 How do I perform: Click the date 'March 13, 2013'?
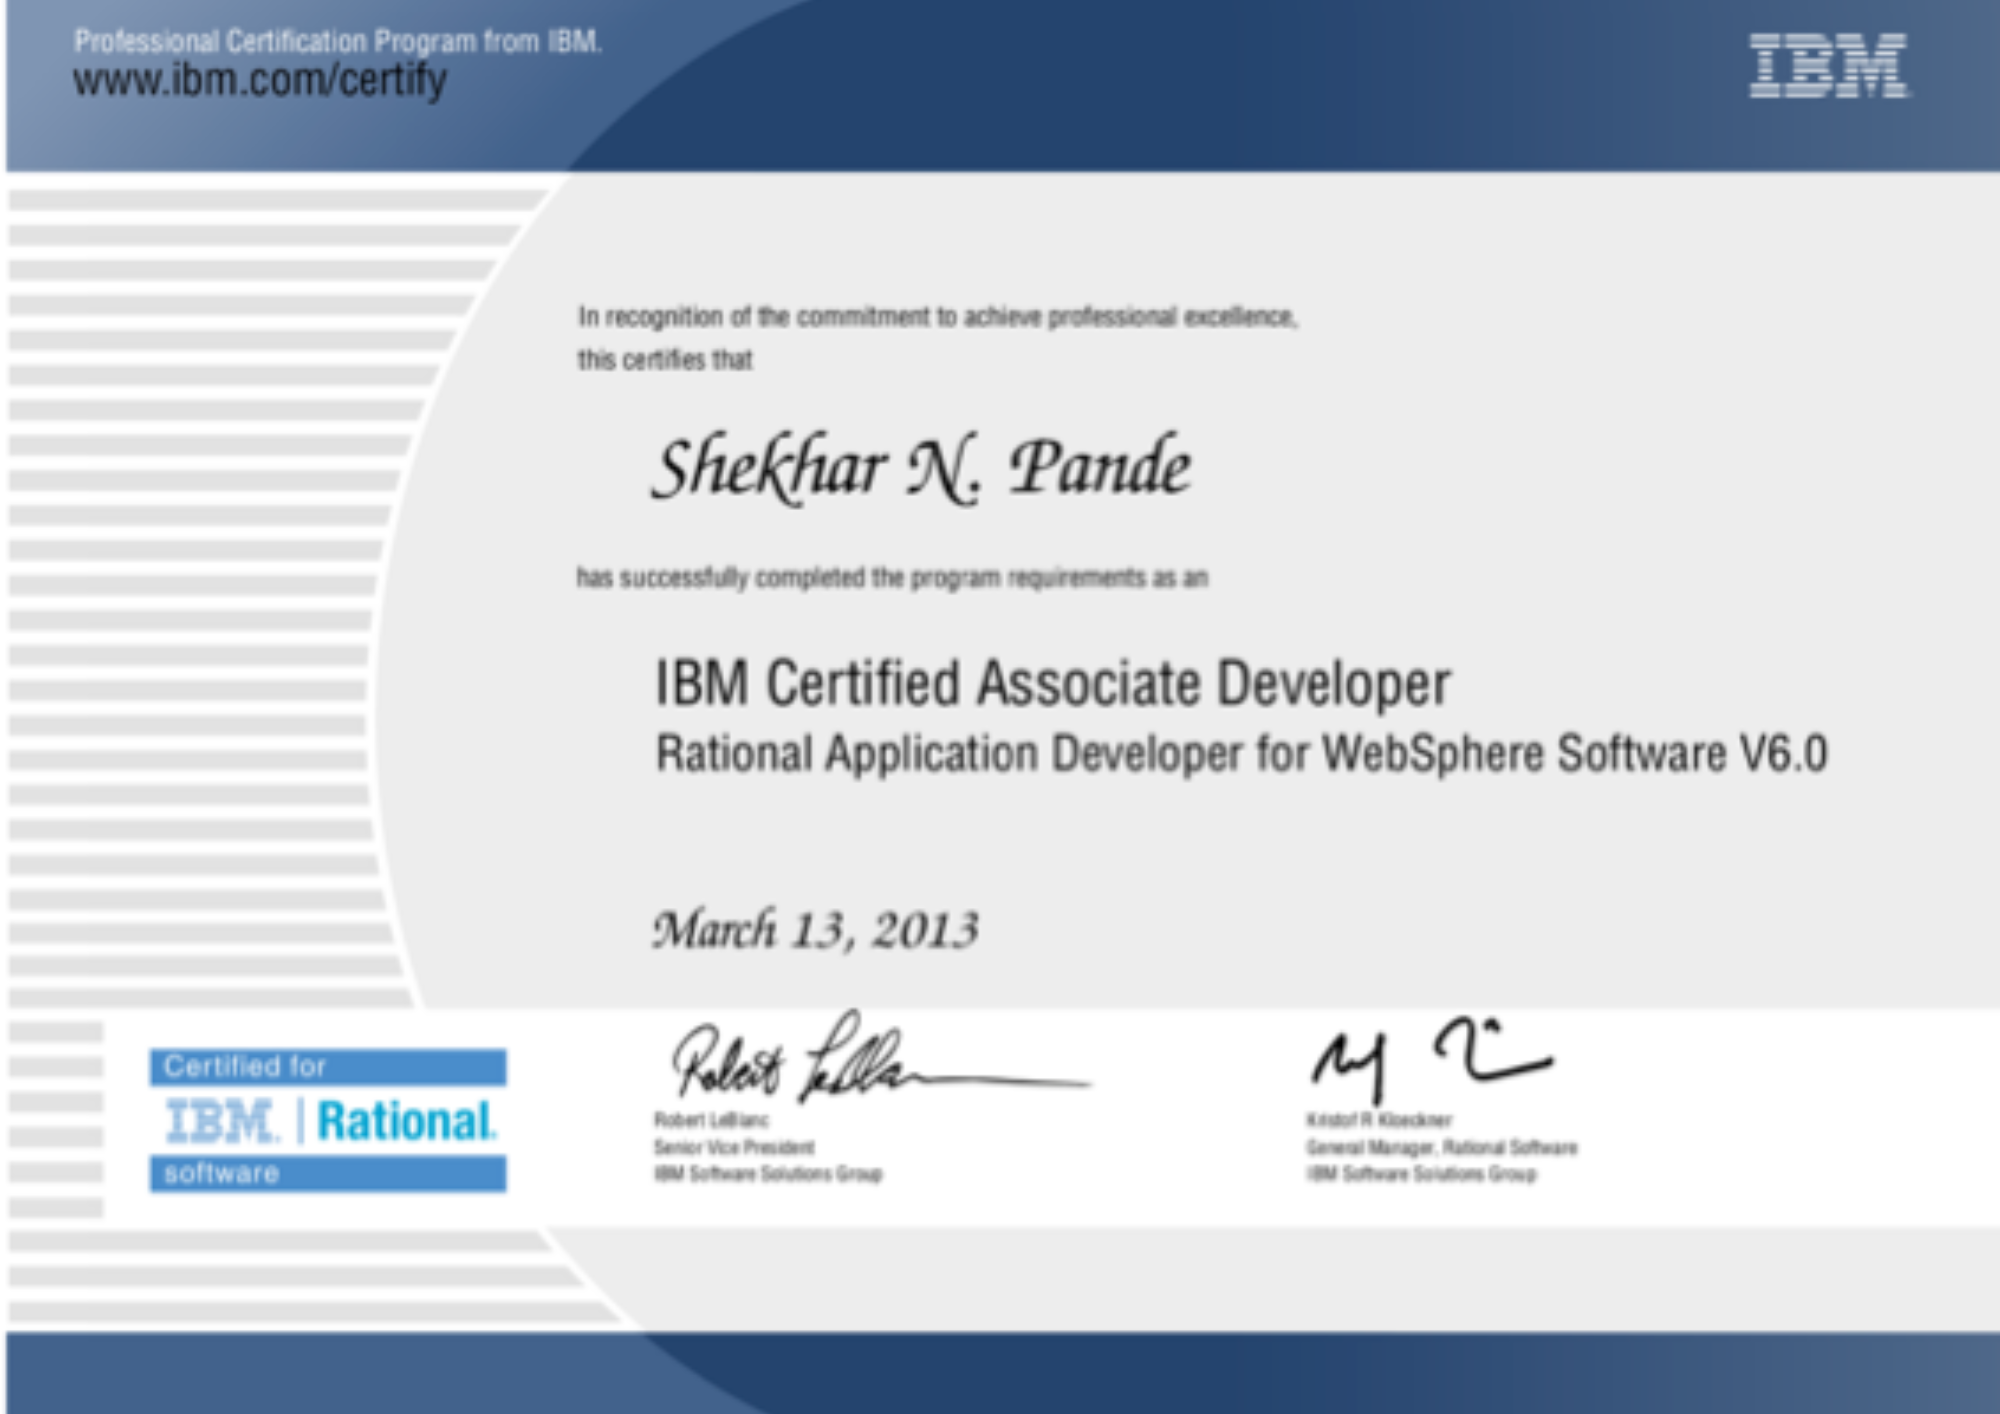coord(816,930)
